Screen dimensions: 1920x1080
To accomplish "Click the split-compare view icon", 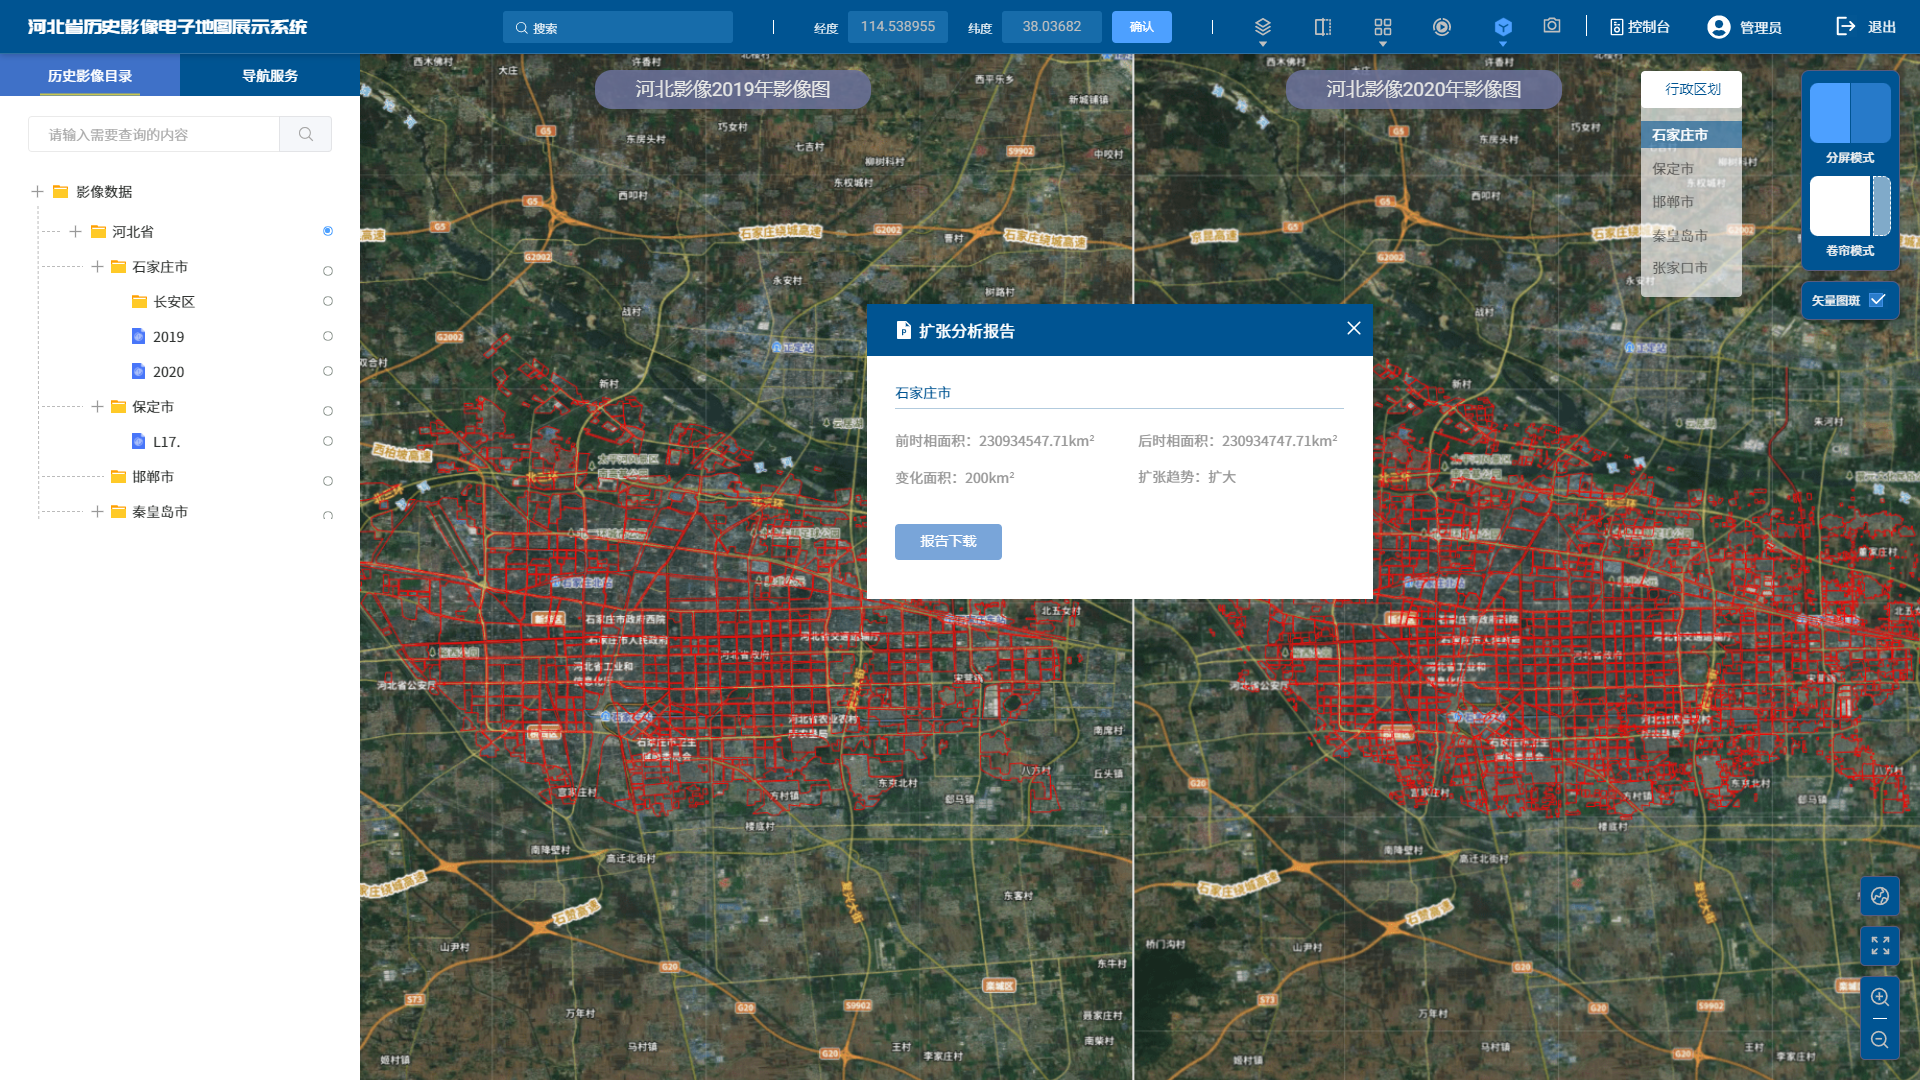I will [x=1322, y=27].
